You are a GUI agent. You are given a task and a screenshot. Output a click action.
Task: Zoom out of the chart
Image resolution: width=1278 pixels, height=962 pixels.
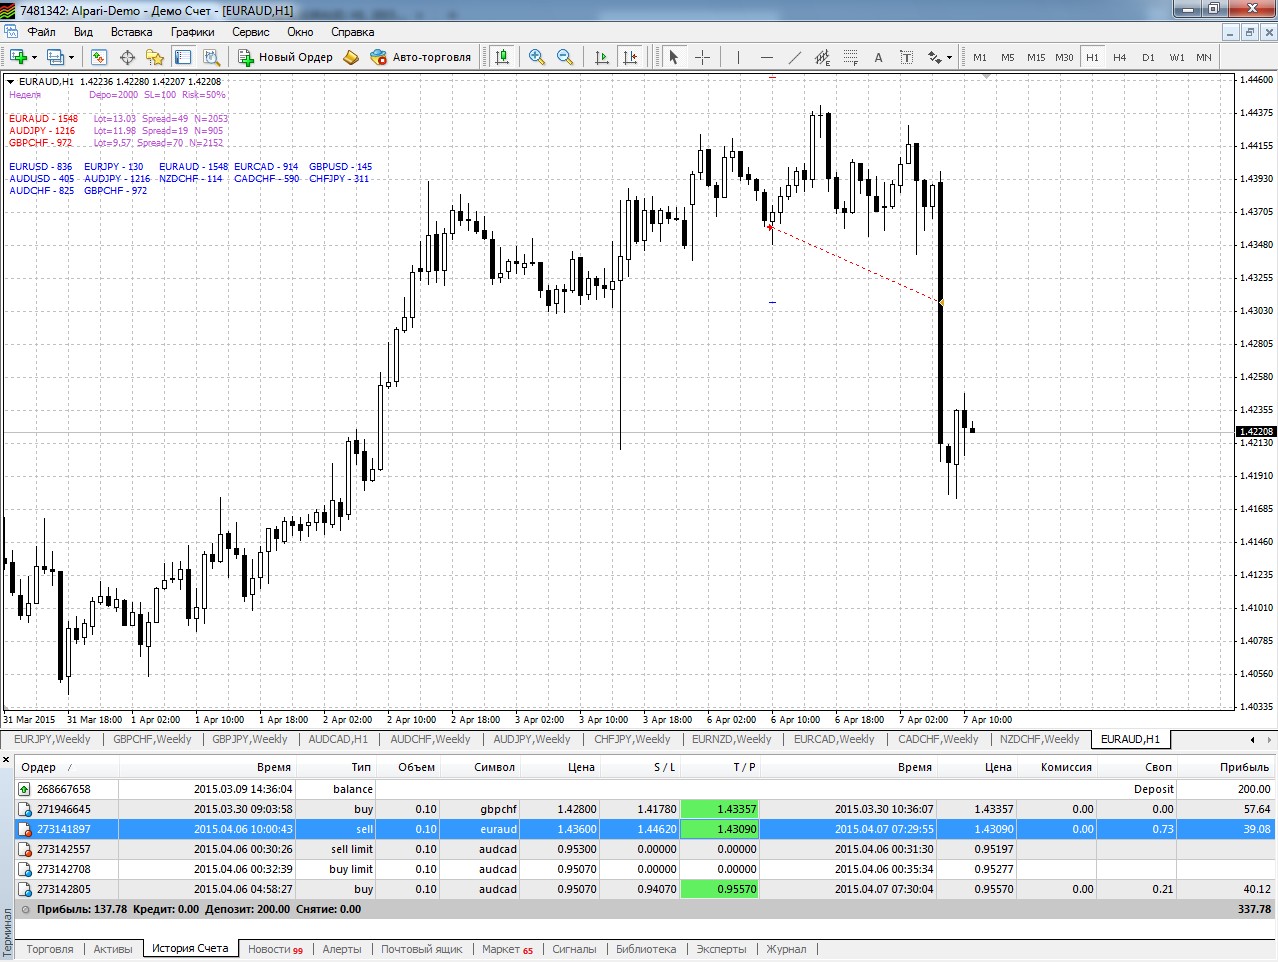tap(565, 57)
